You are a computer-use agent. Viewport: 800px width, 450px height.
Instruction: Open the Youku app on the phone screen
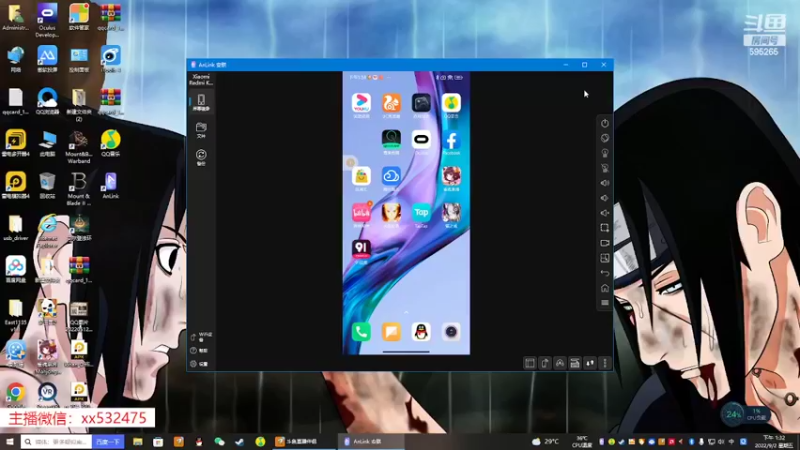point(361,103)
